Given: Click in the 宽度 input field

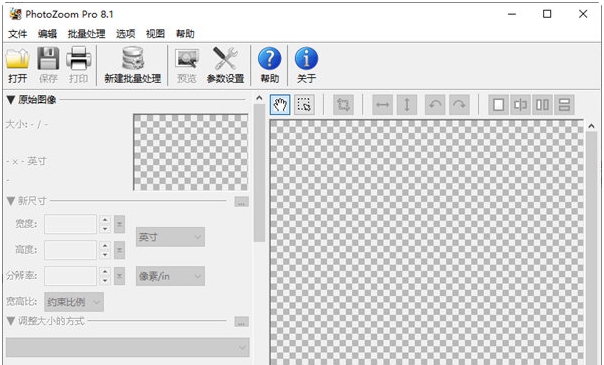Looking at the screenshot, I should click(70, 224).
